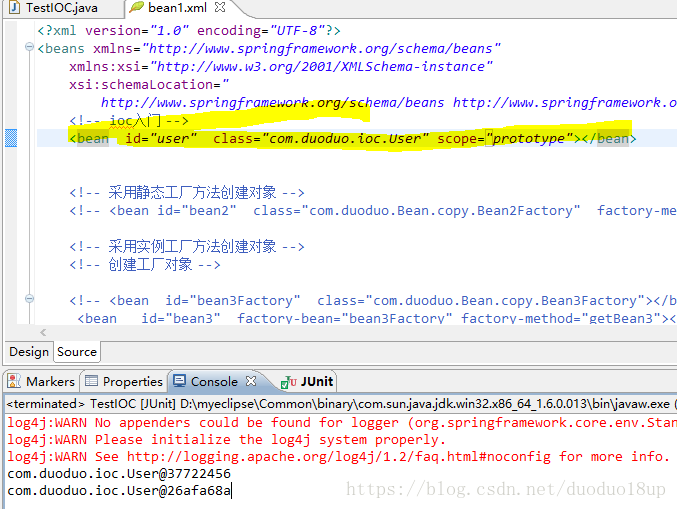Click the blue marker in the editor's left ruler
677x509 pixels.
click(x=11, y=138)
